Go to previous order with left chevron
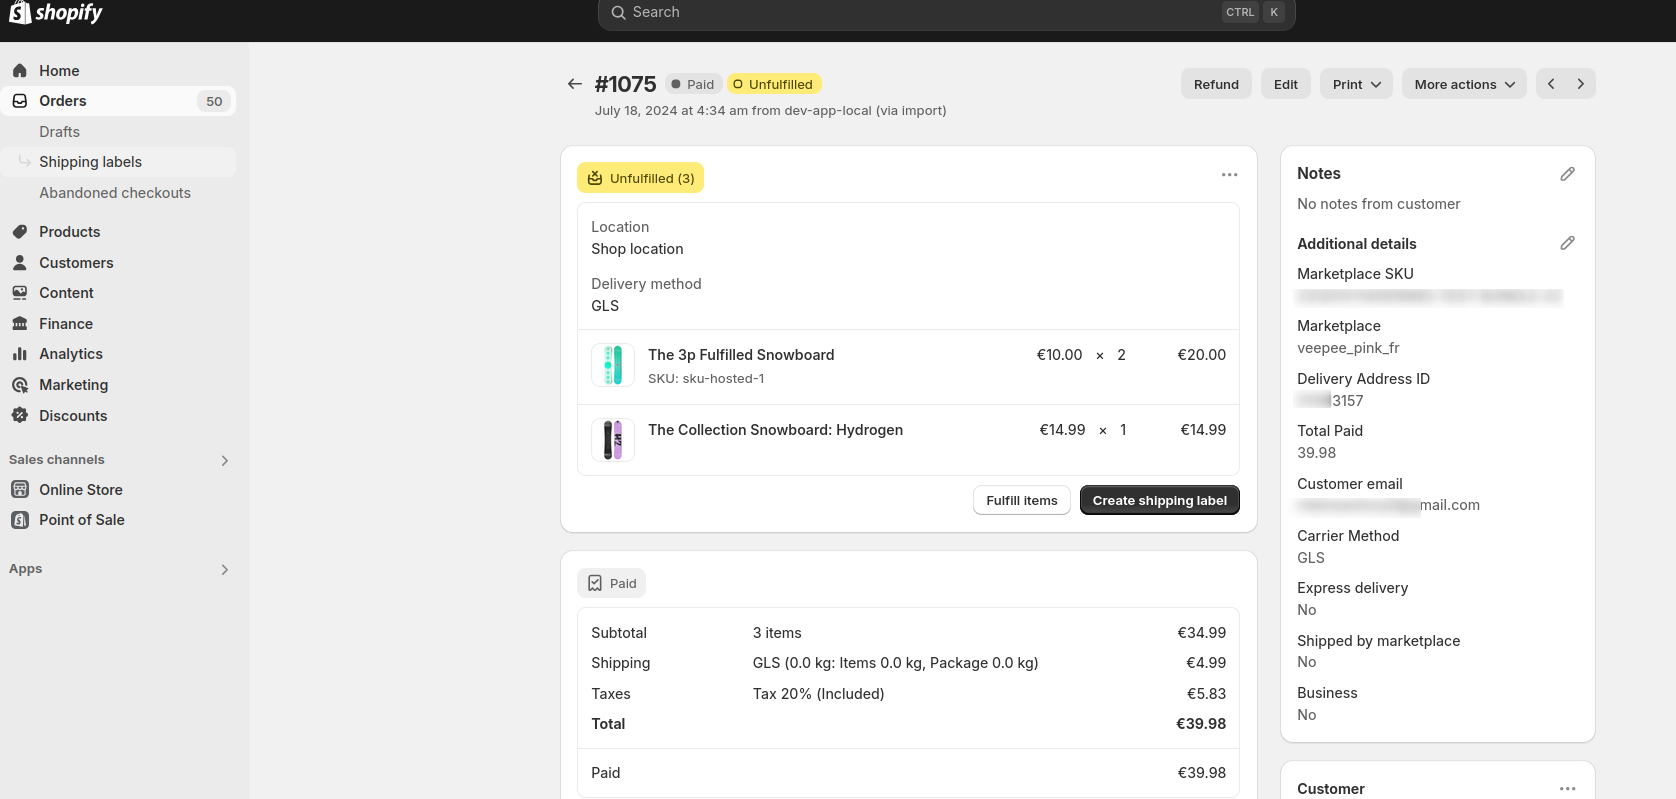Screen dimensions: 1676x799 tap(1551, 84)
